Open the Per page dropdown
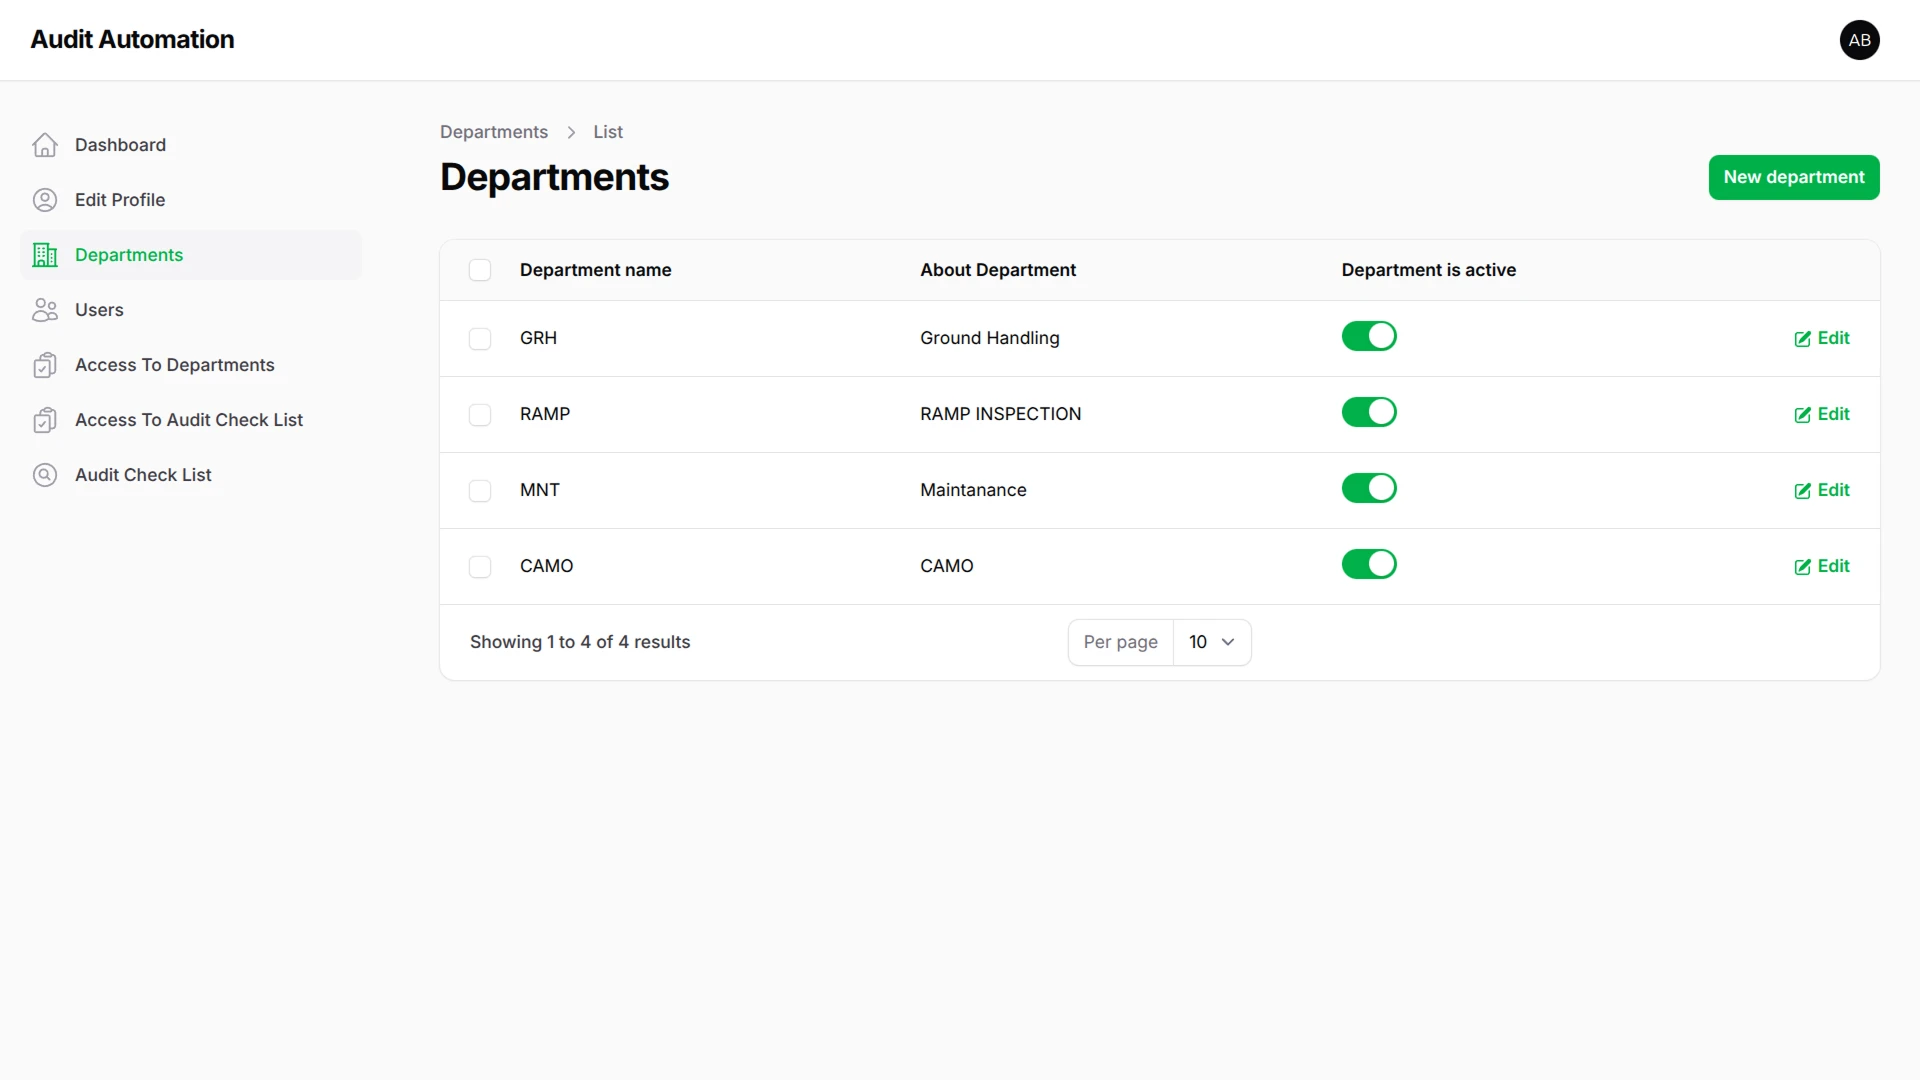 coord(1211,642)
